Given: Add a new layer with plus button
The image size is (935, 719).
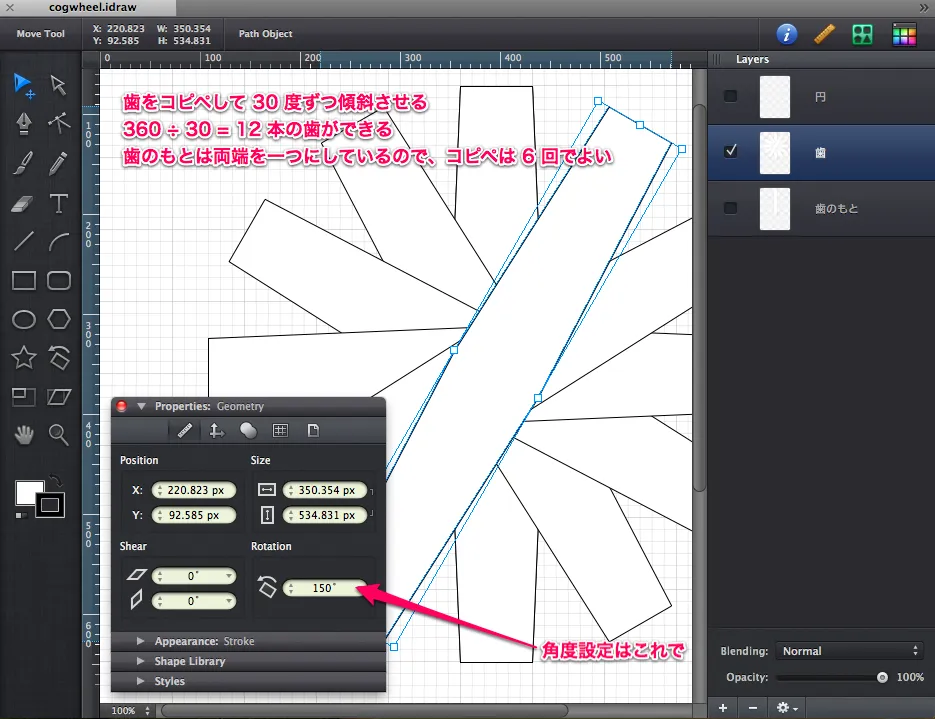Looking at the screenshot, I should 723,708.
